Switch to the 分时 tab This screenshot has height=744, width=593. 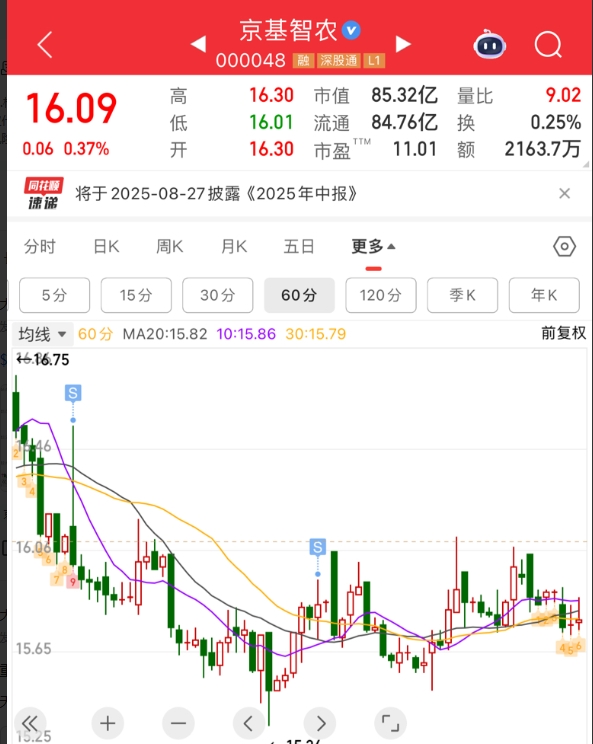pyautogui.click(x=40, y=247)
